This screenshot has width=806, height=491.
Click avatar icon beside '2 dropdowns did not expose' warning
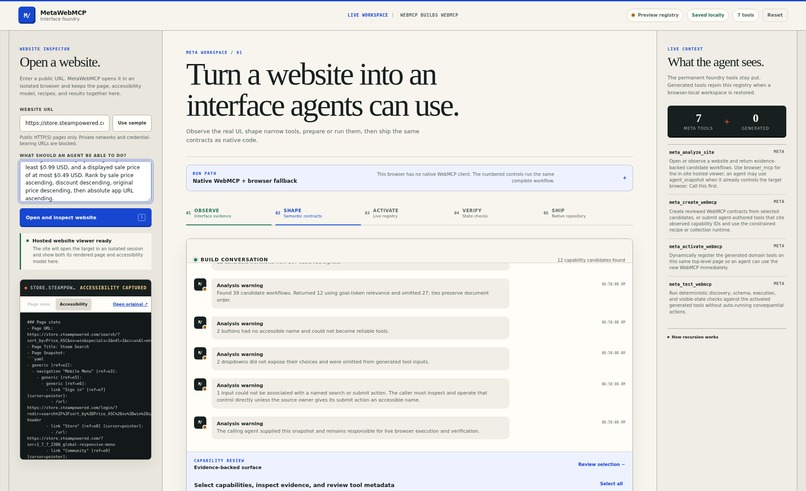[200, 354]
